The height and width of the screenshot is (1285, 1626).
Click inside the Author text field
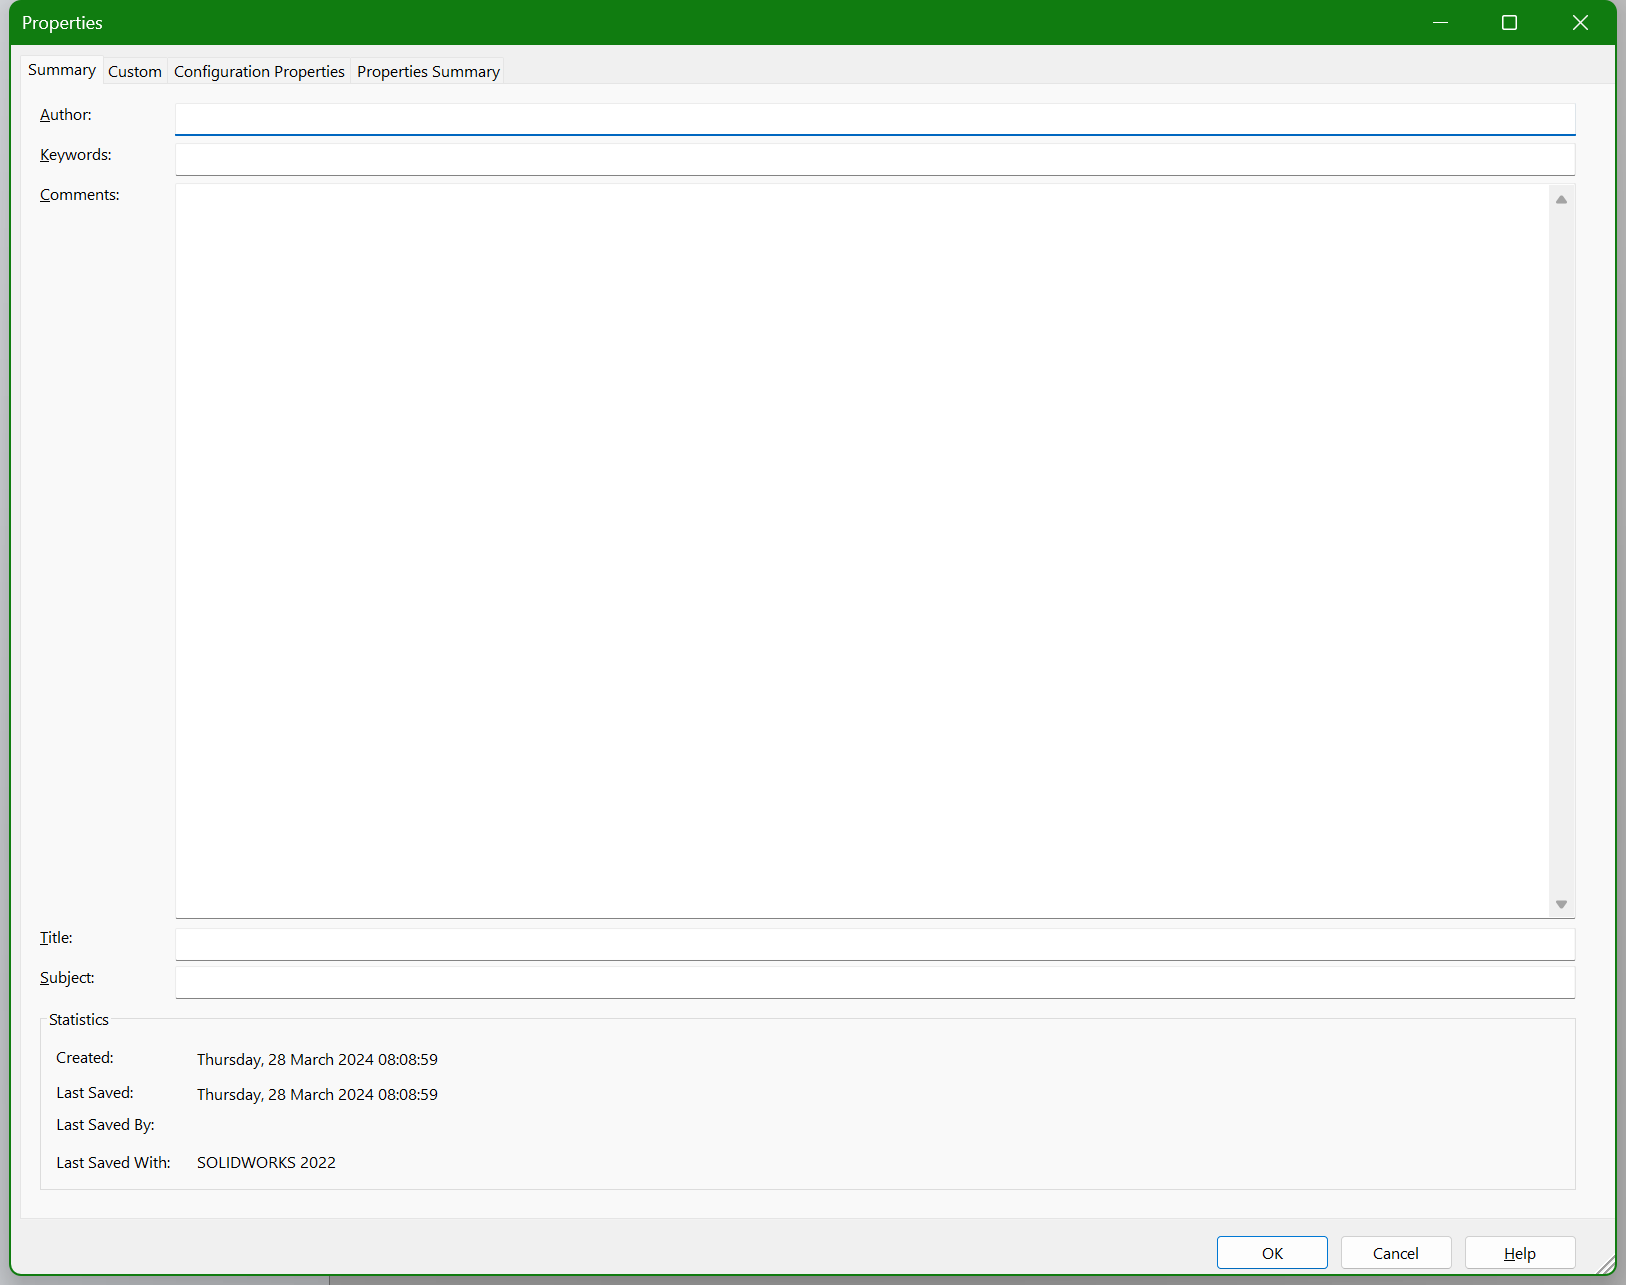click(x=874, y=119)
